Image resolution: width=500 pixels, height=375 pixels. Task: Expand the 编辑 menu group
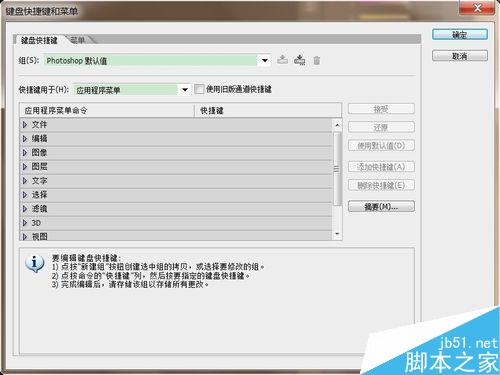[25, 139]
